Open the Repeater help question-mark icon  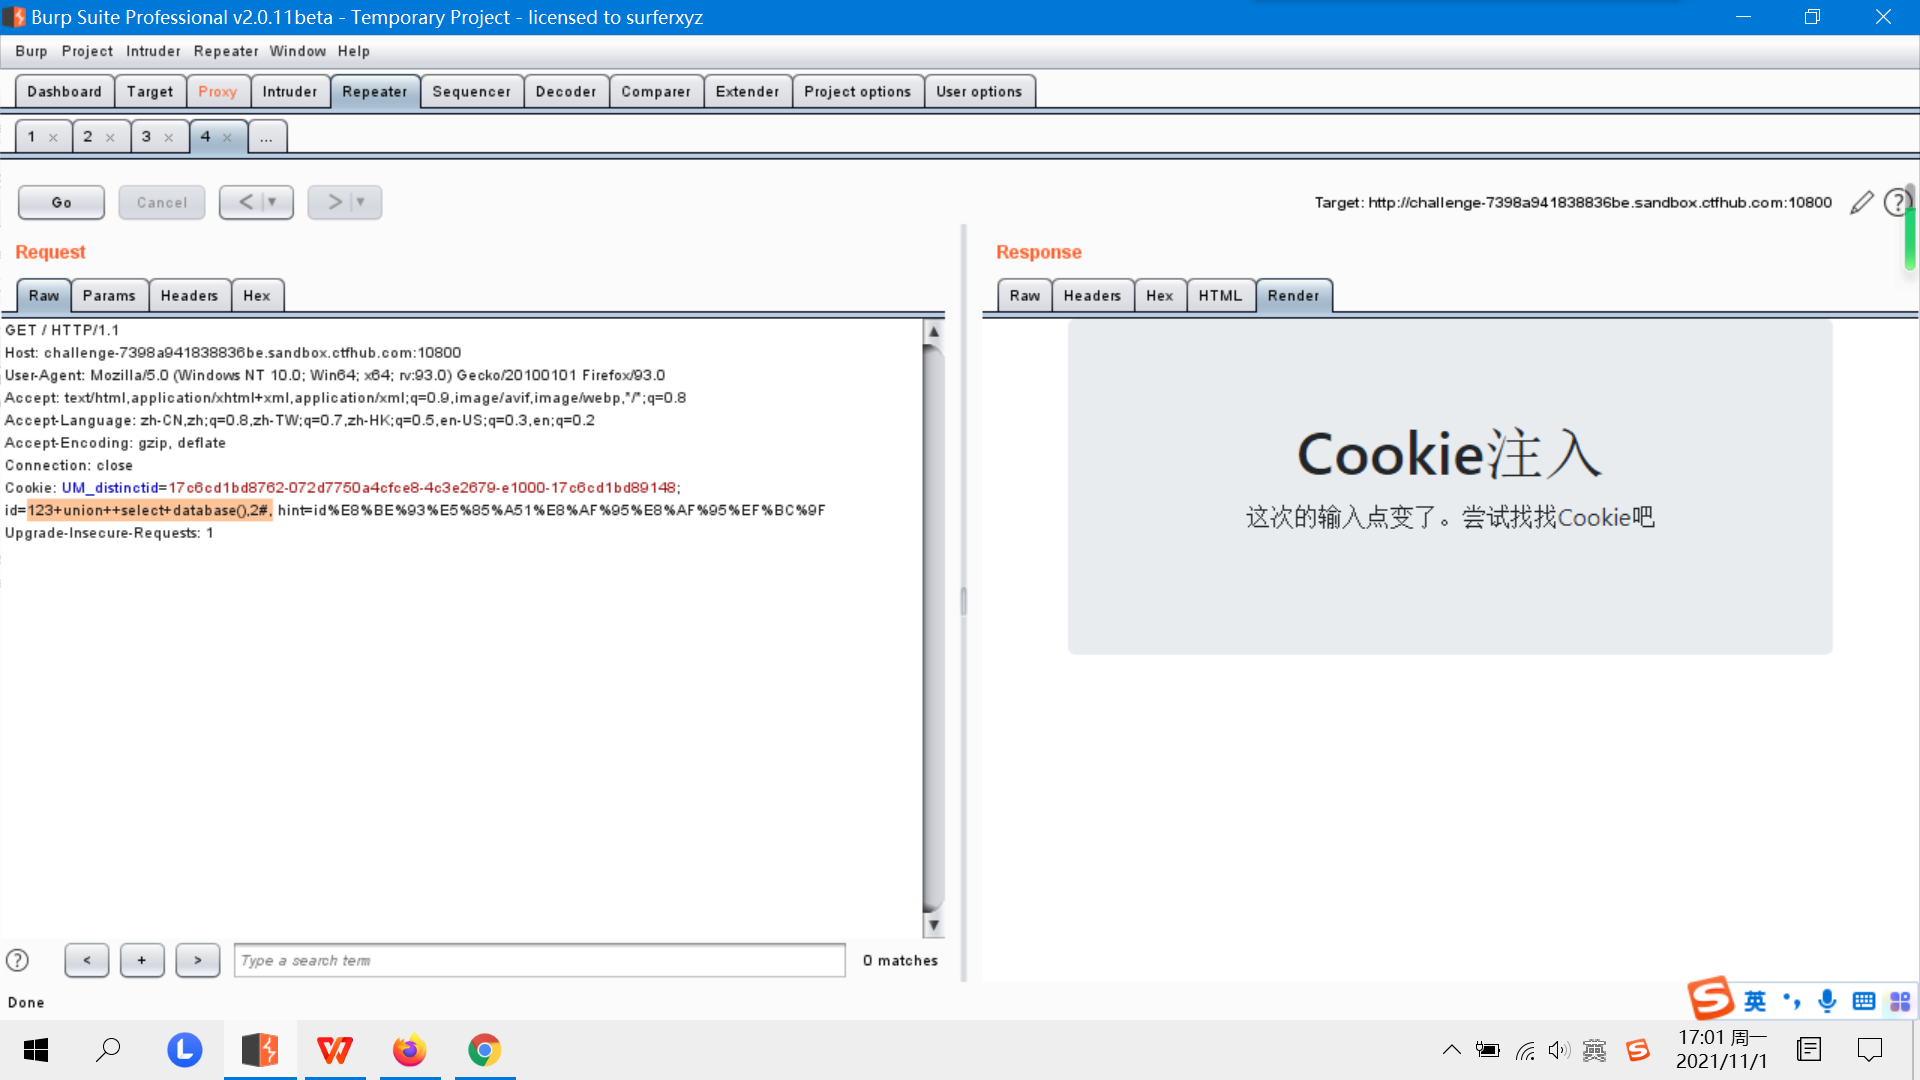point(1896,203)
